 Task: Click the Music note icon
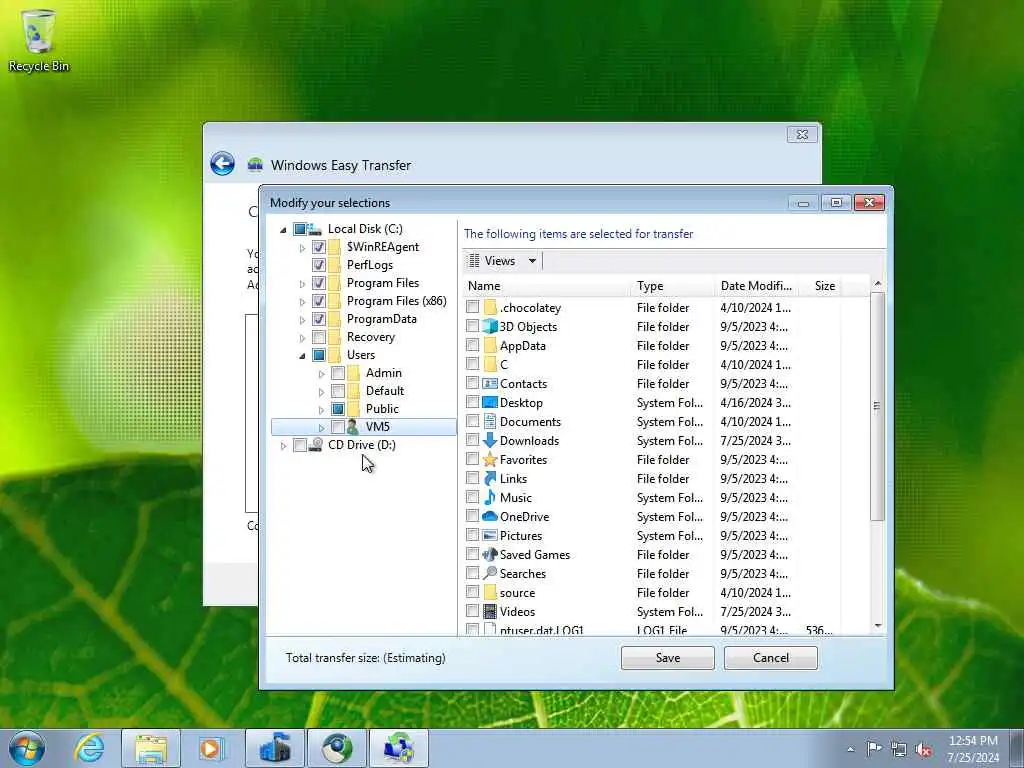[490, 497]
